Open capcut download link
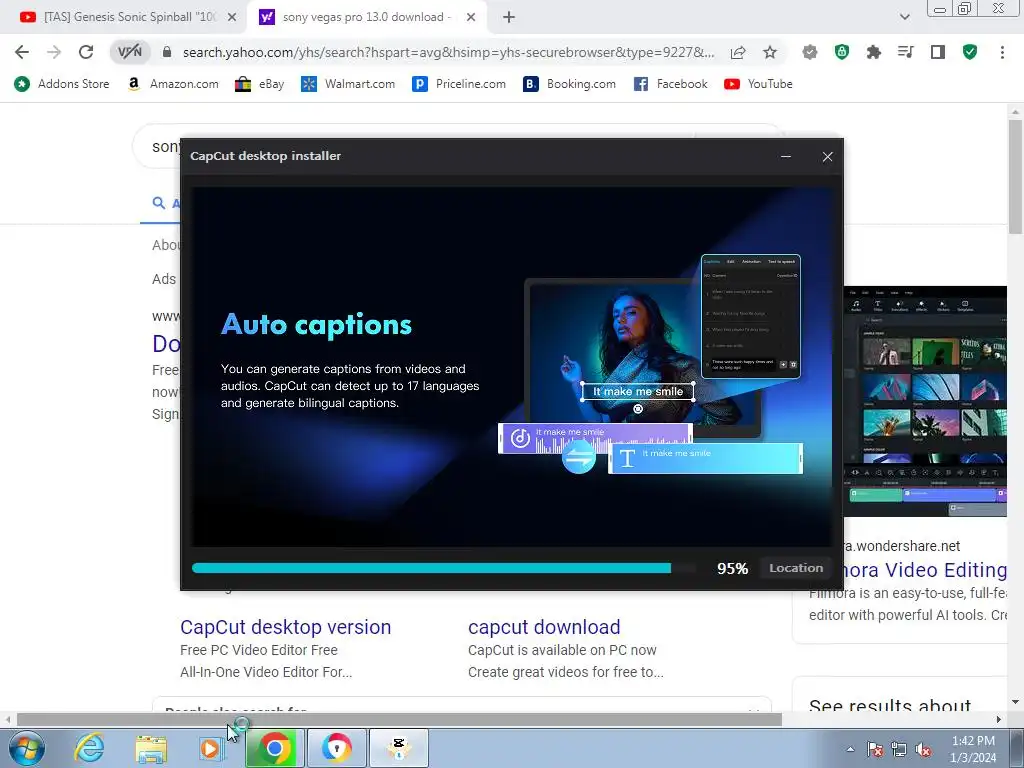1024x768 pixels. [544, 627]
